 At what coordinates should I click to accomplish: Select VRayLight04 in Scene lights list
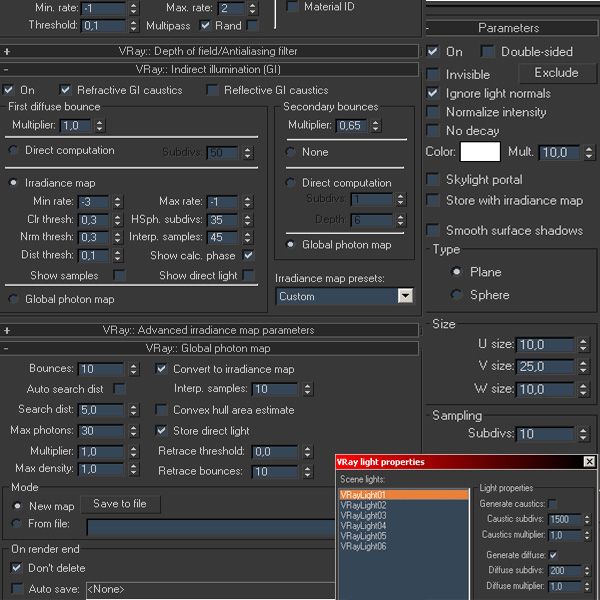coord(403,526)
